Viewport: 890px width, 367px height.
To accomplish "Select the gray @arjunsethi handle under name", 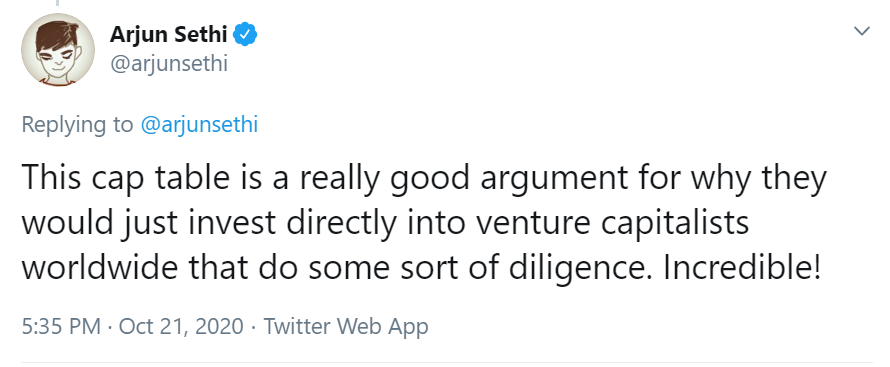I will pyautogui.click(x=169, y=64).
